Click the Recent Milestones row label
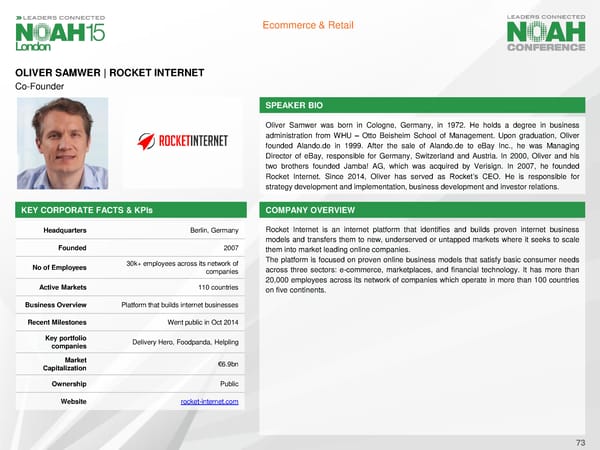The height and width of the screenshot is (450, 600). click(x=57, y=323)
